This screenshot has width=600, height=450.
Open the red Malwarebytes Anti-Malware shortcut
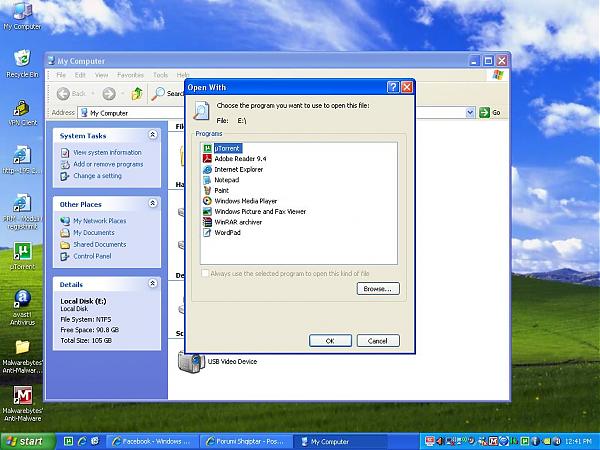22,404
